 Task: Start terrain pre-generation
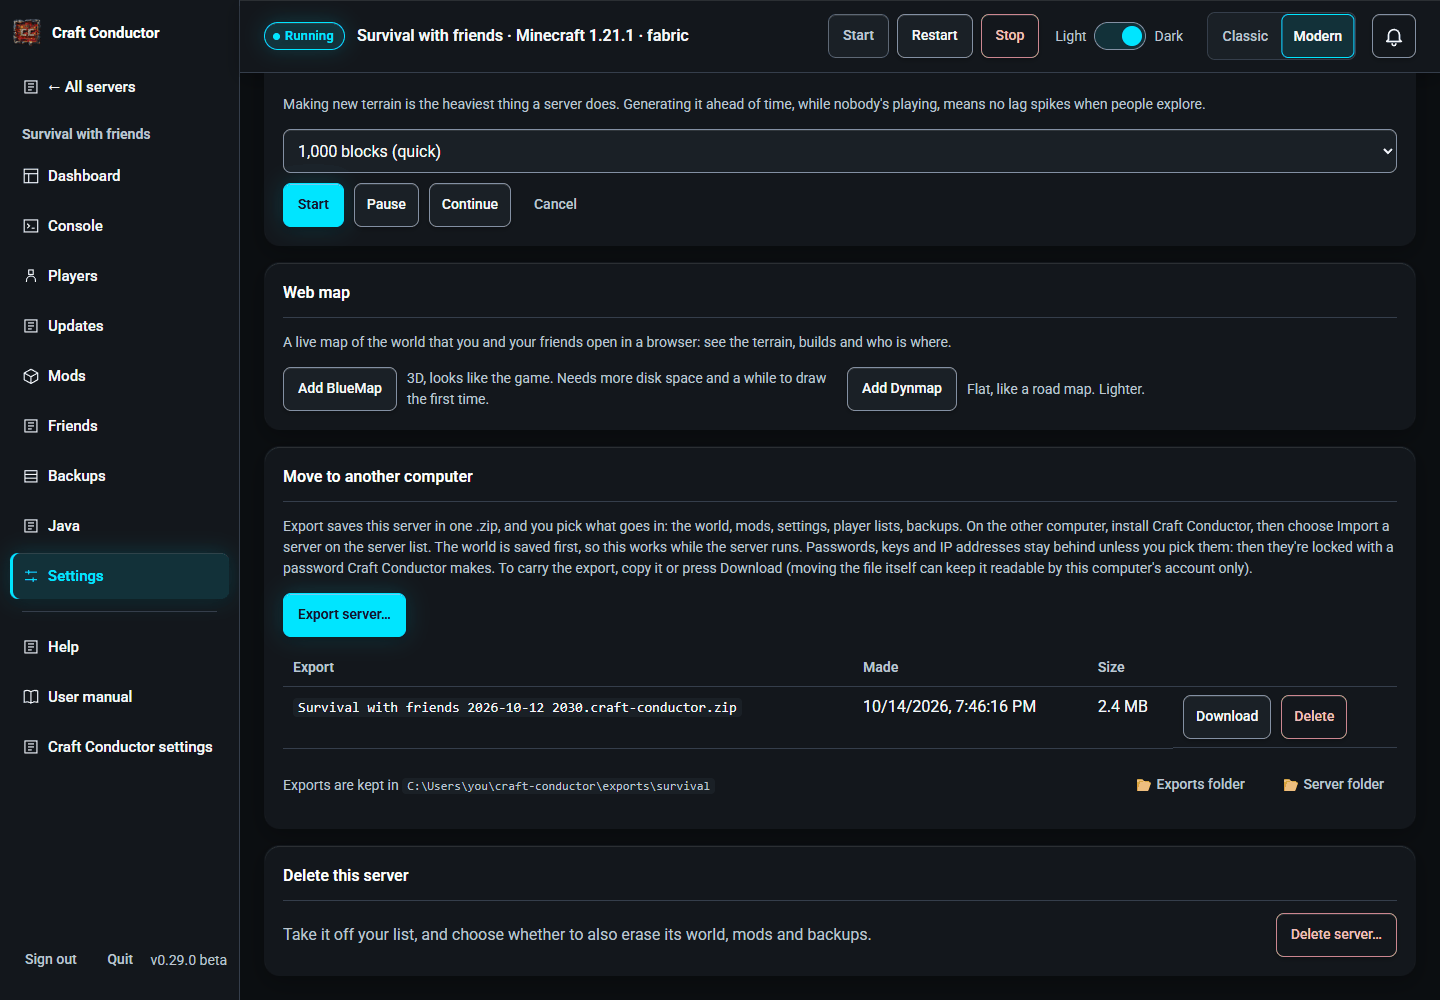click(313, 205)
